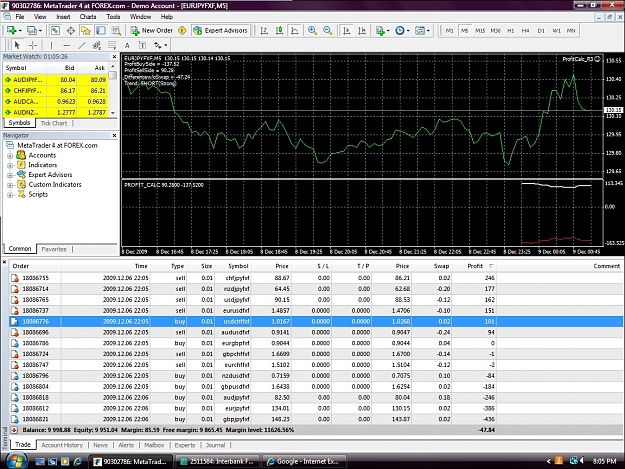Open the Tick Chart tab
The height and width of the screenshot is (469, 625).
tap(54, 123)
